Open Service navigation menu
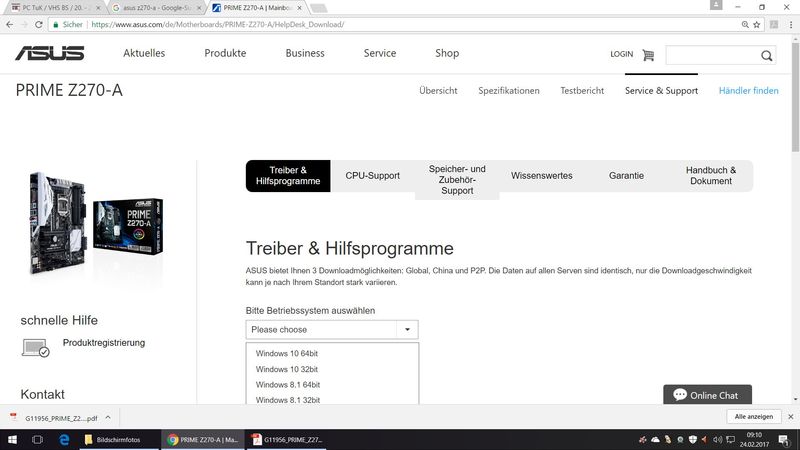 click(x=380, y=53)
